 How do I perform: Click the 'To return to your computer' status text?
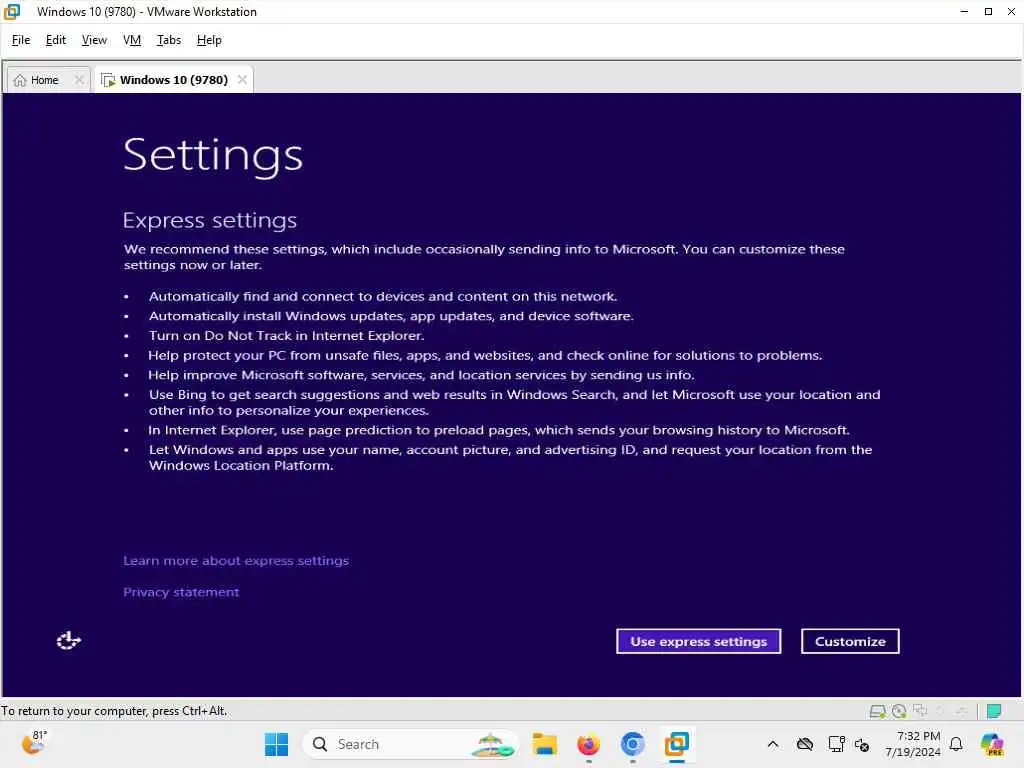[114, 711]
